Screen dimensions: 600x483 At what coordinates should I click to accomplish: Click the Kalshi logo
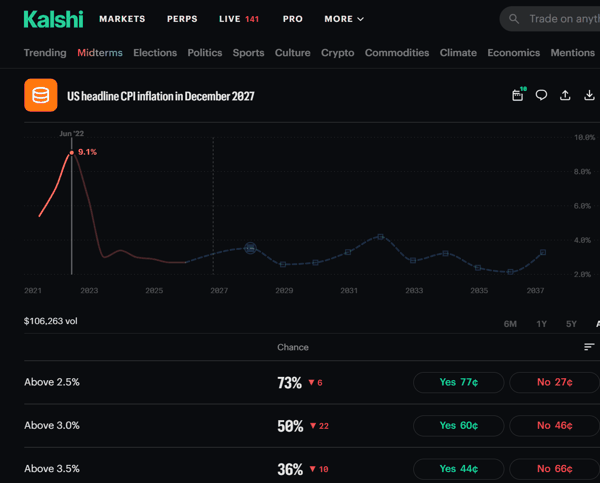coord(53,19)
